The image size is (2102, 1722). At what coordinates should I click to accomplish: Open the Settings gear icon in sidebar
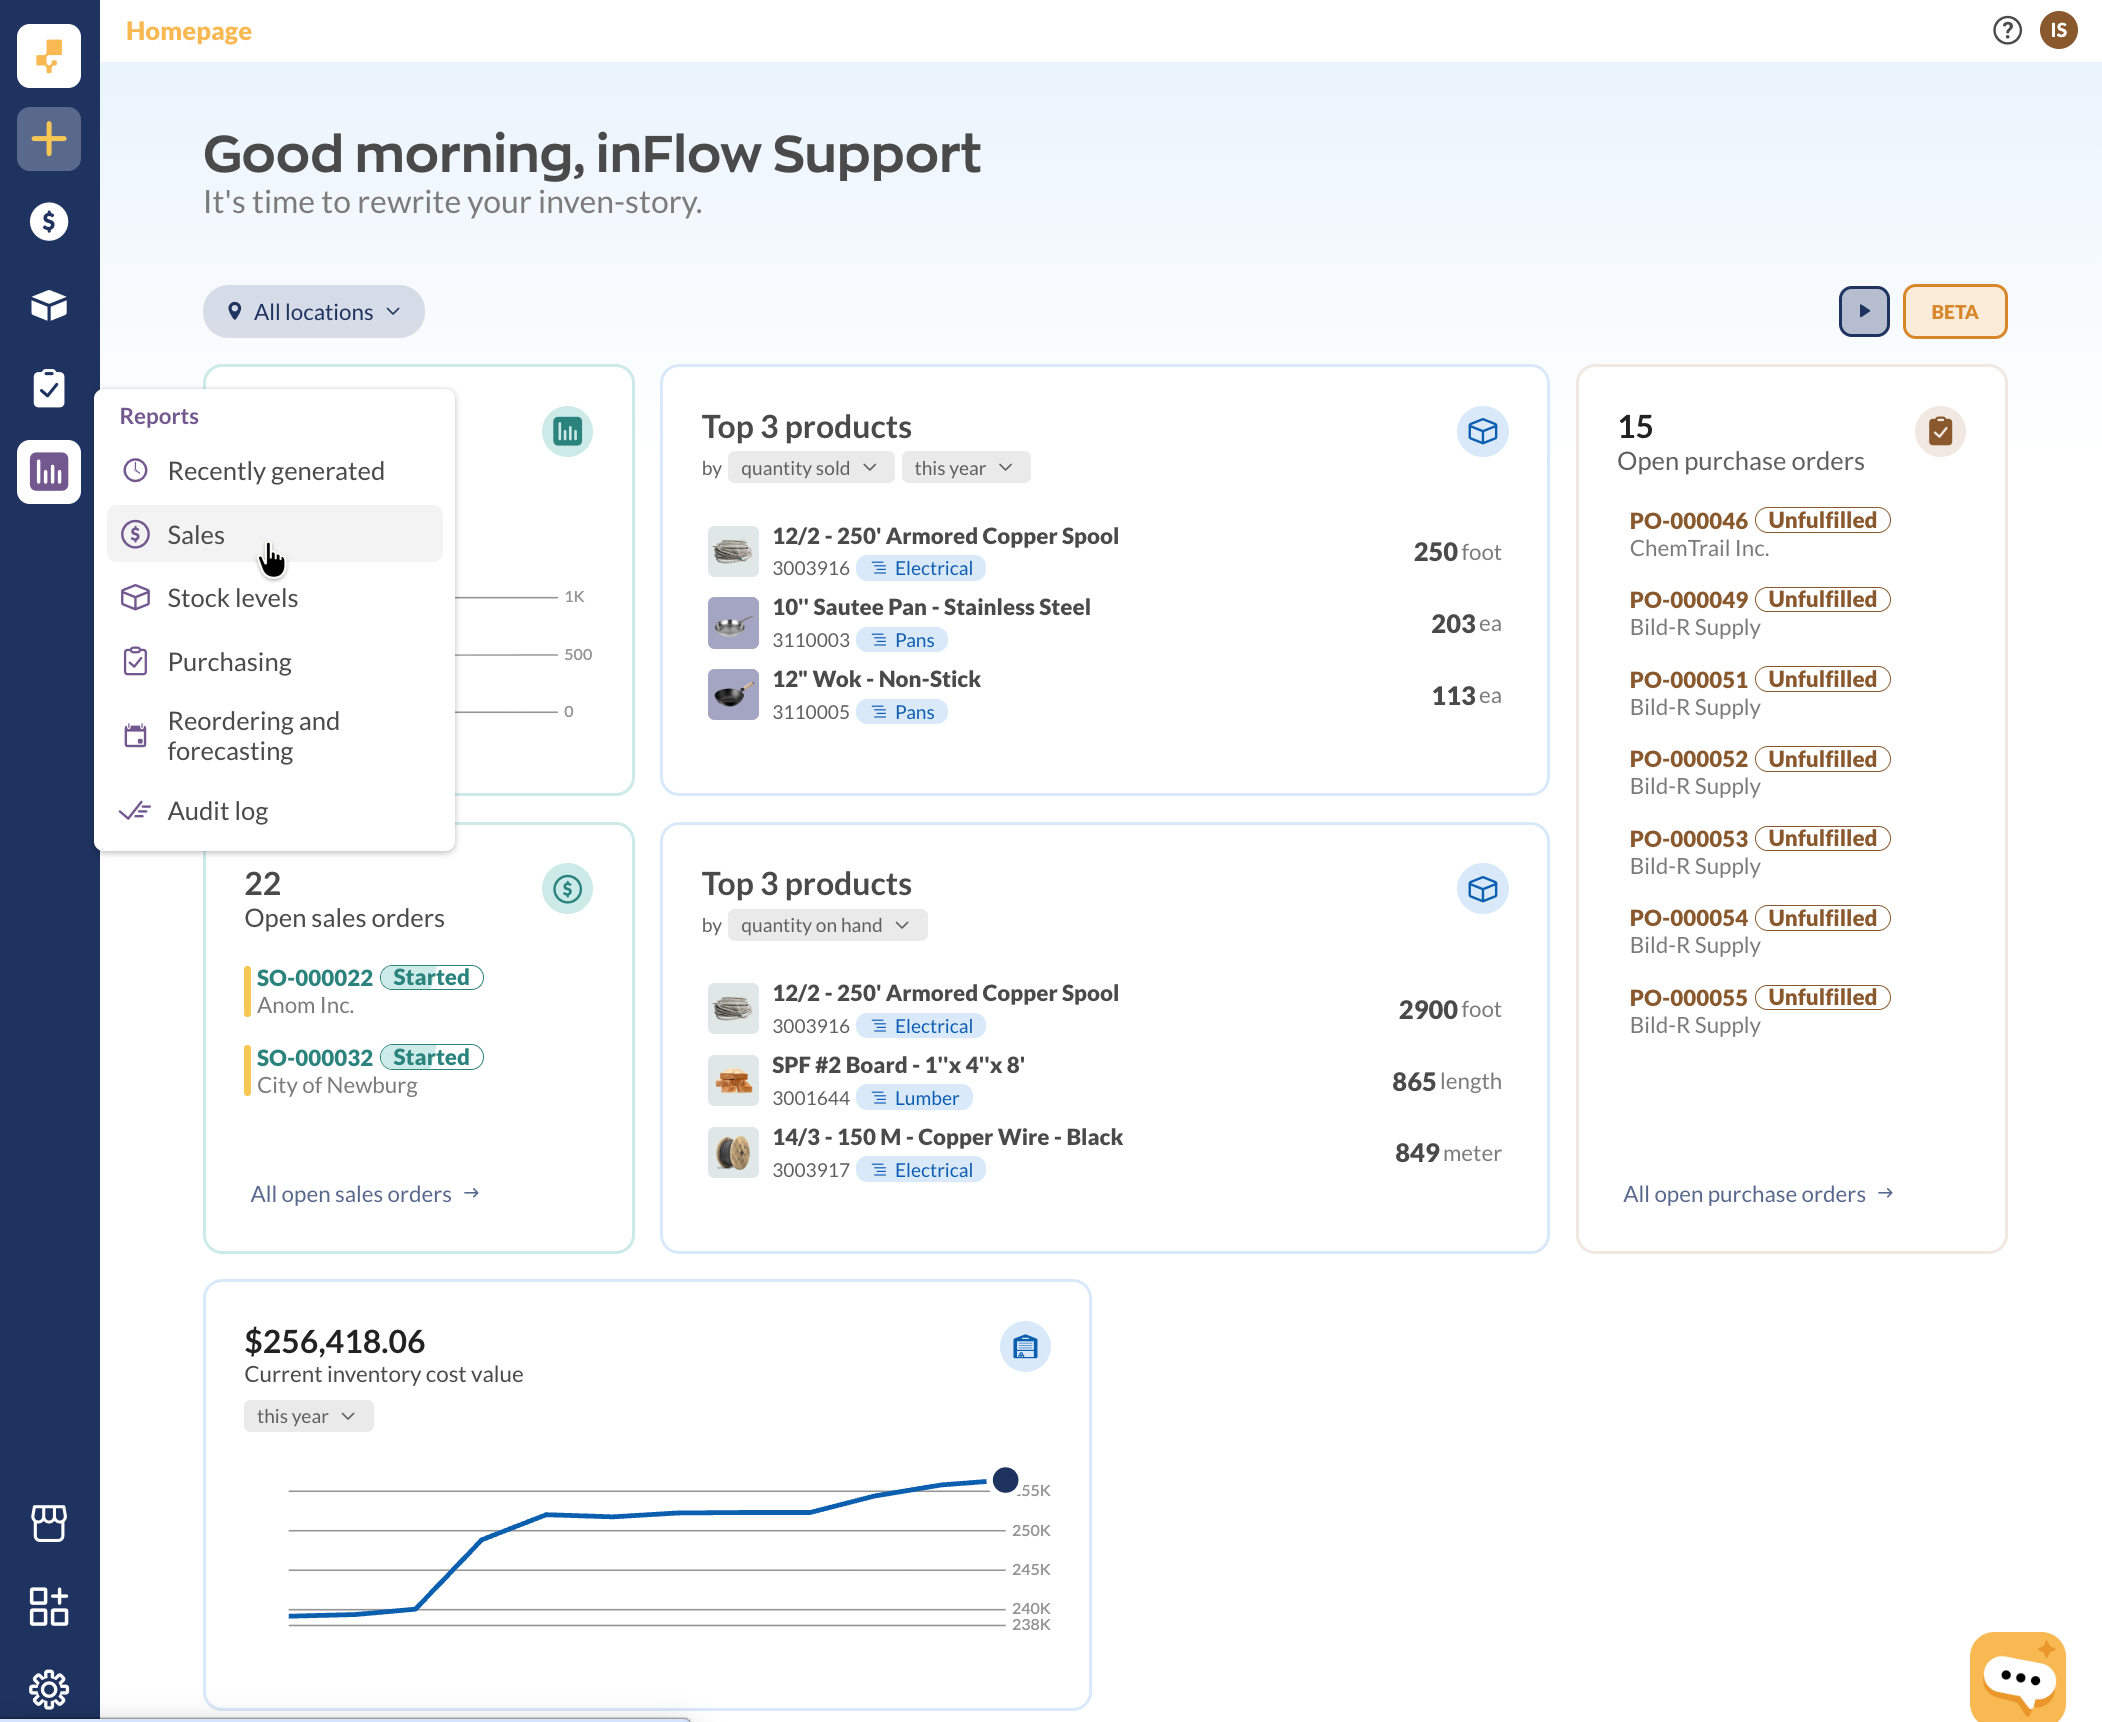48,1689
